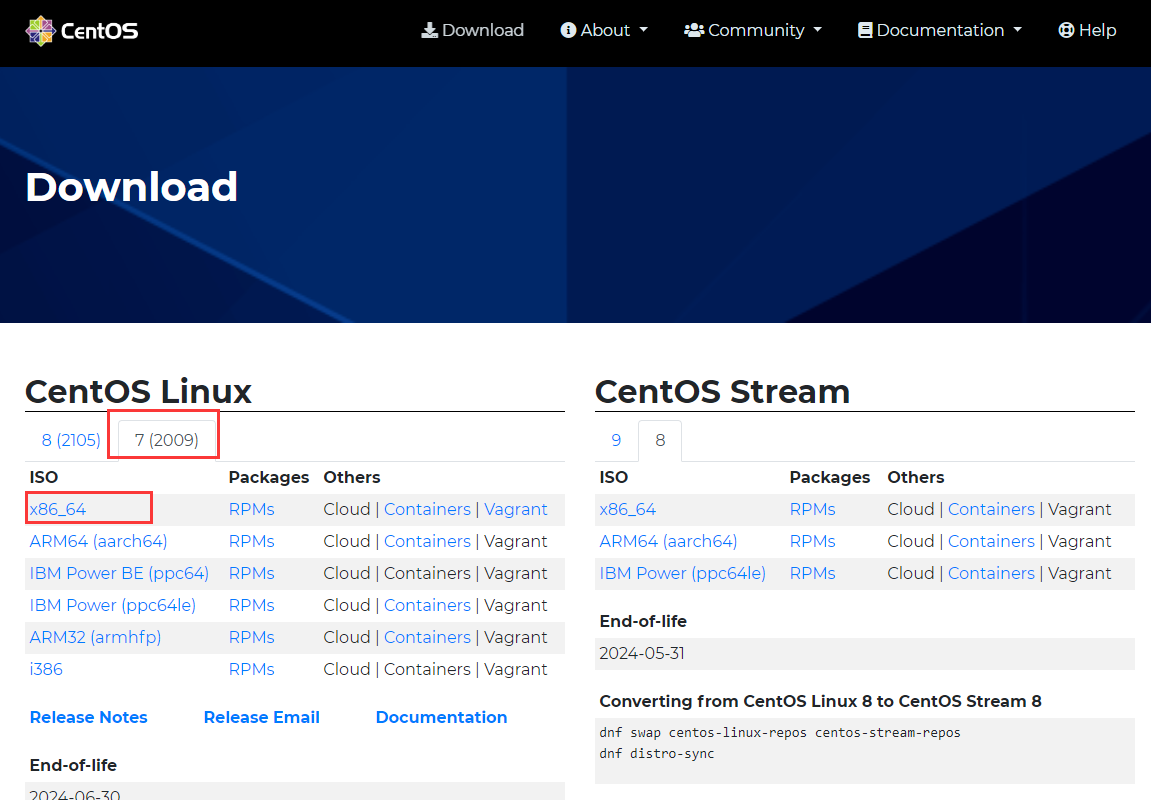Image resolution: width=1151 pixels, height=800 pixels.
Task: Select the CentOS Stream 8 tab
Action: [x=660, y=440]
